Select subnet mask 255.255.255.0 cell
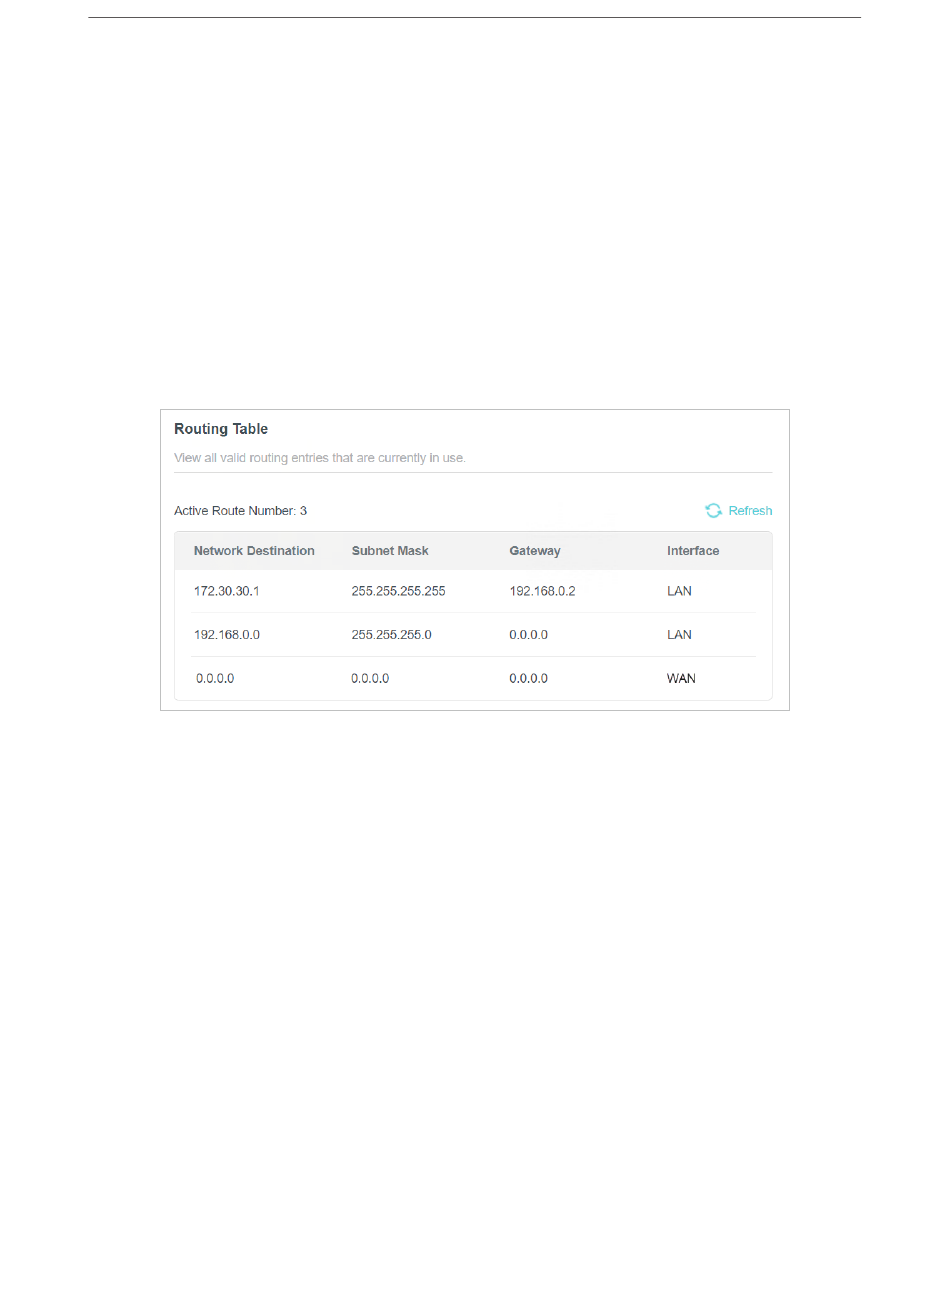Viewport: 950px width, 1297px height. coord(391,635)
